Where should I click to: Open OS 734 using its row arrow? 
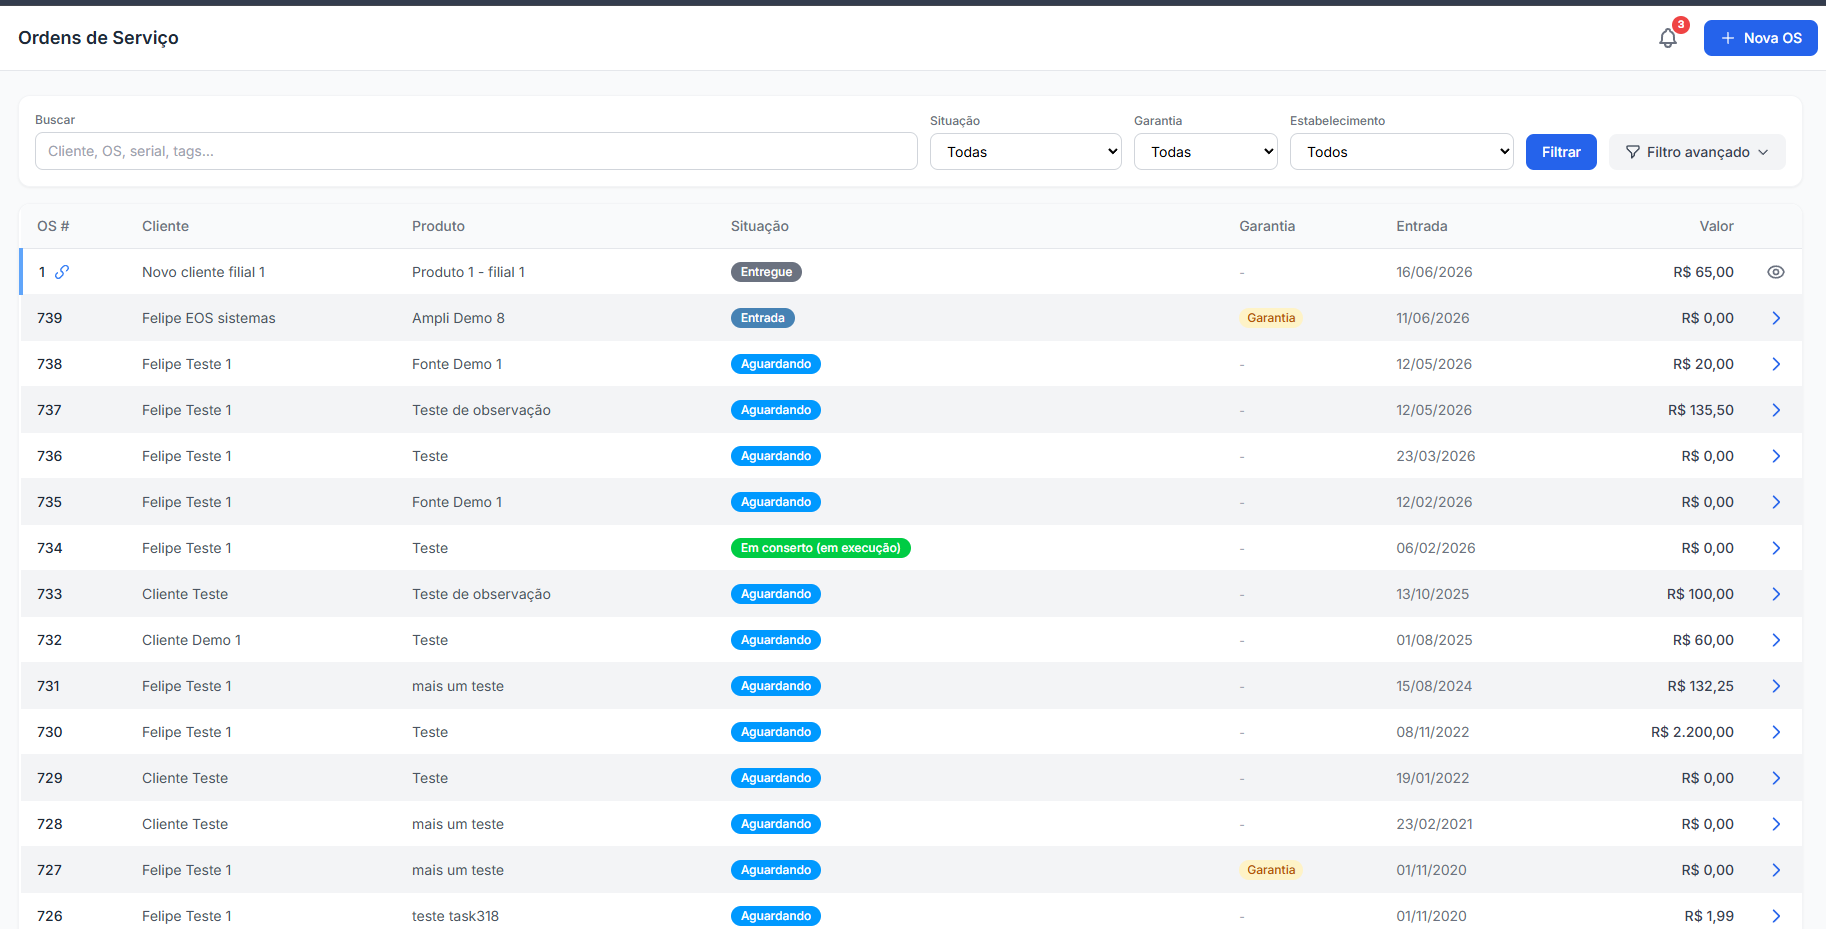click(x=1776, y=548)
